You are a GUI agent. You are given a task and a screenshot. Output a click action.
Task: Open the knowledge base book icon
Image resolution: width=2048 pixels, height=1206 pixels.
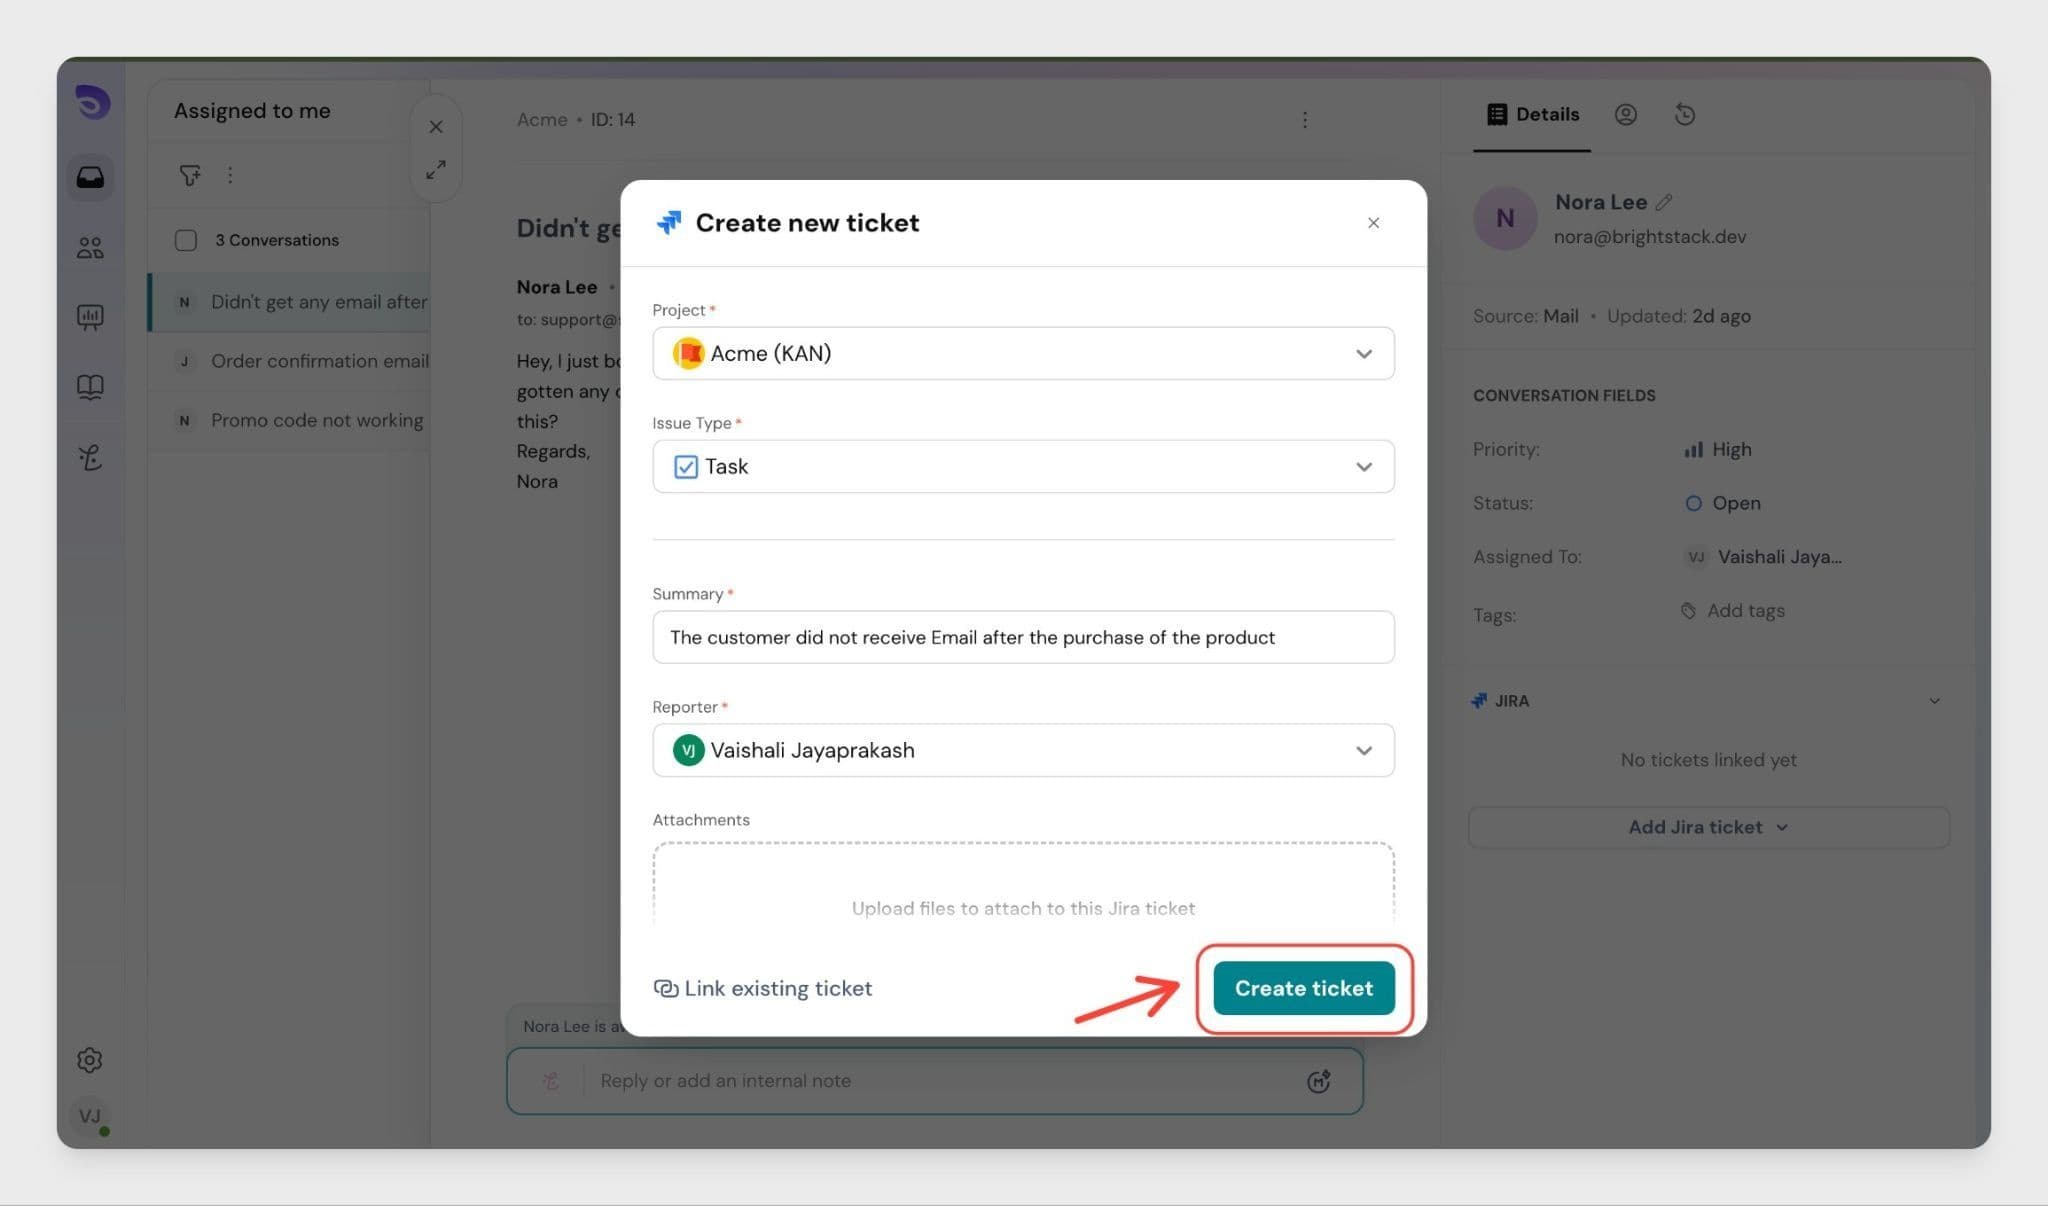(90, 387)
